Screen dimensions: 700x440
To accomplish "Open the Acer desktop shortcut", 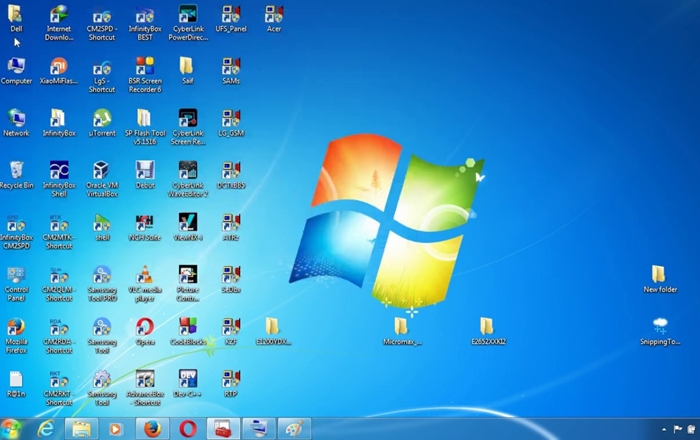I will [x=274, y=19].
